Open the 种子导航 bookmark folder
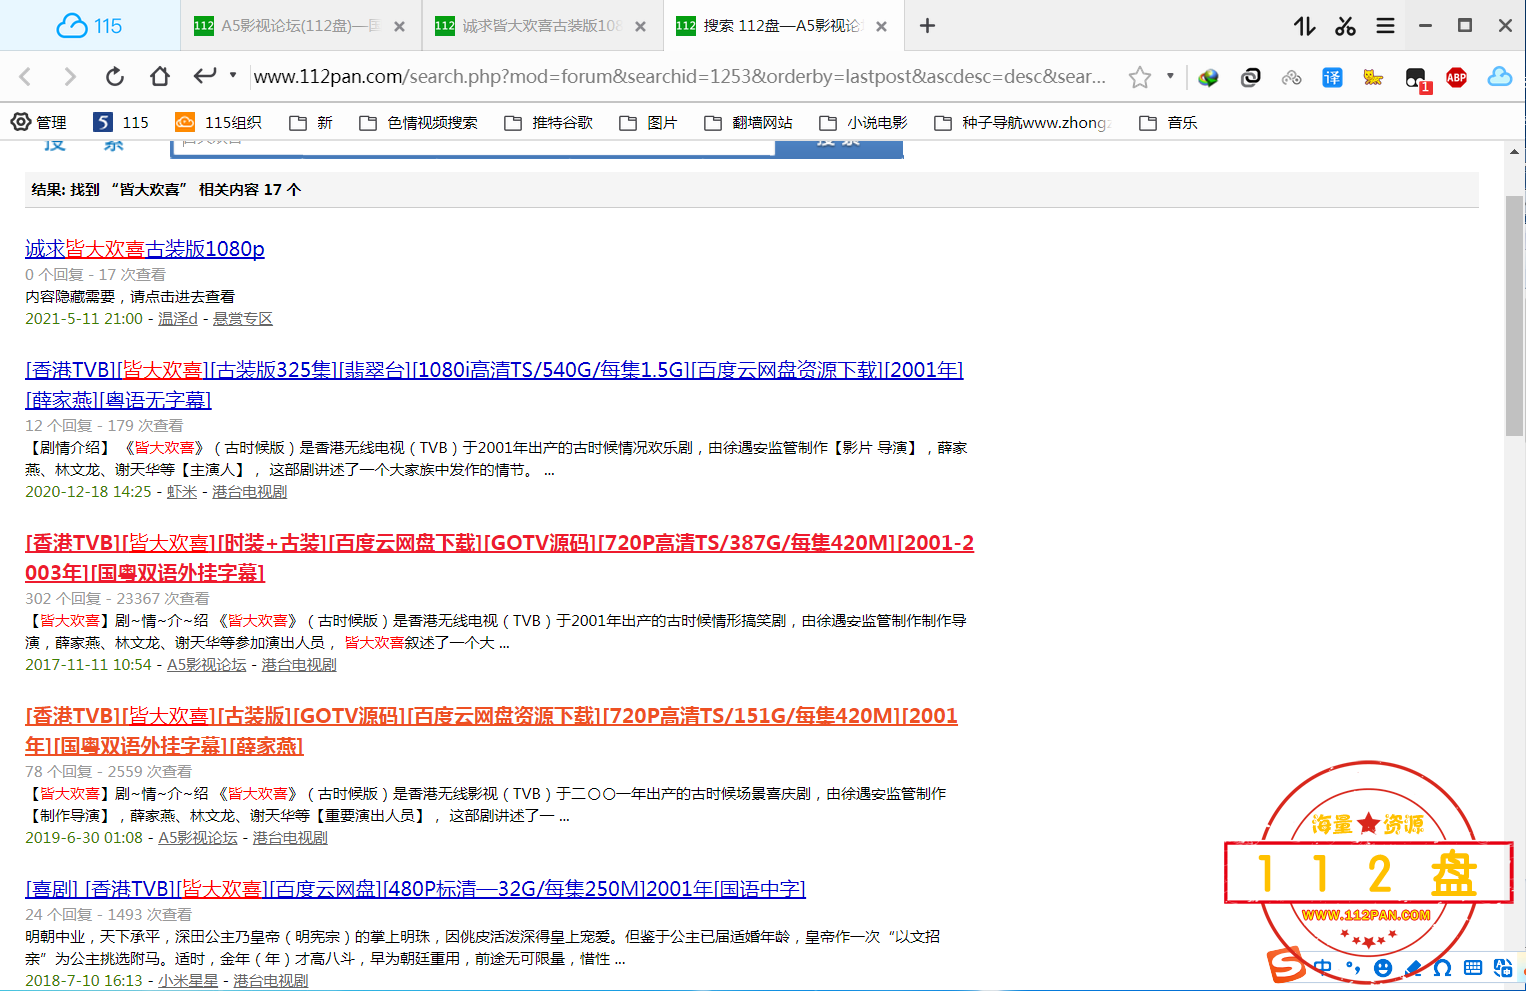This screenshot has width=1526, height=991. [x=1023, y=122]
